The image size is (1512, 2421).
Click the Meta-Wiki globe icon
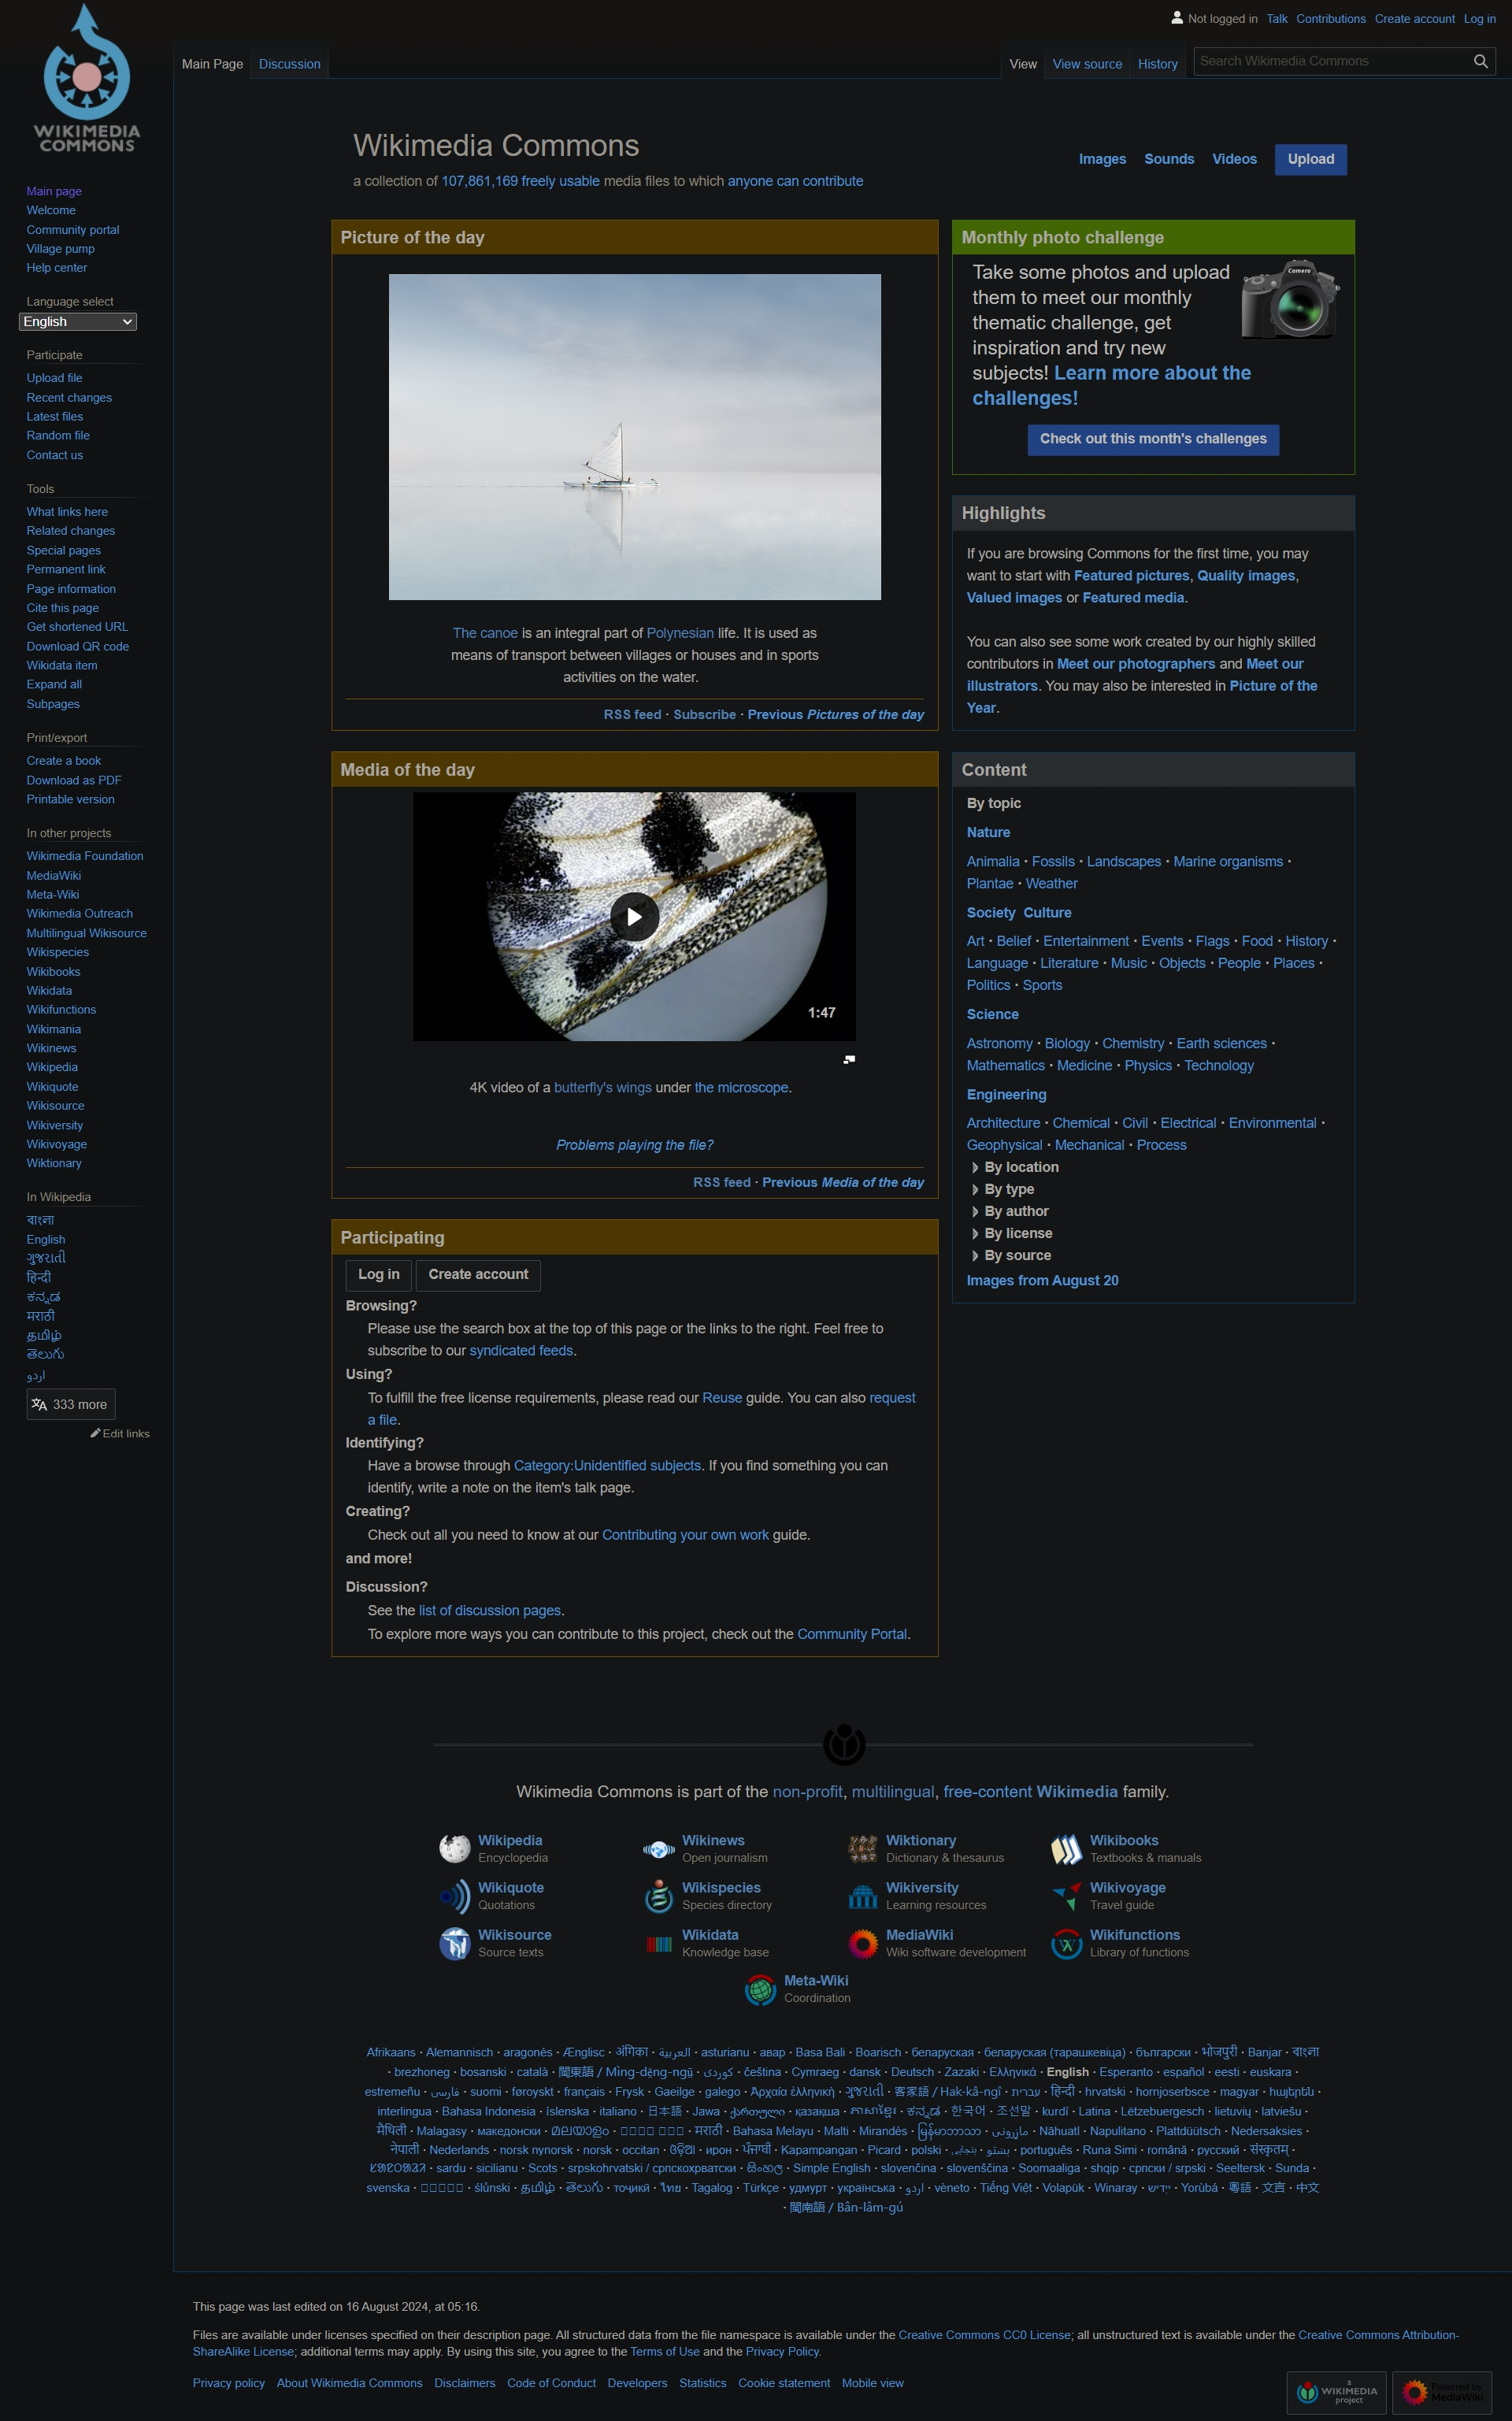pyautogui.click(x=760, y=1990)
